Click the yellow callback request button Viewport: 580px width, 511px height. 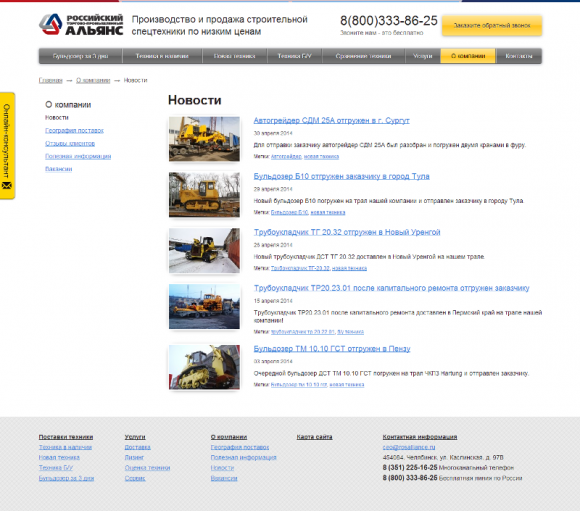(x=492, y=26)
